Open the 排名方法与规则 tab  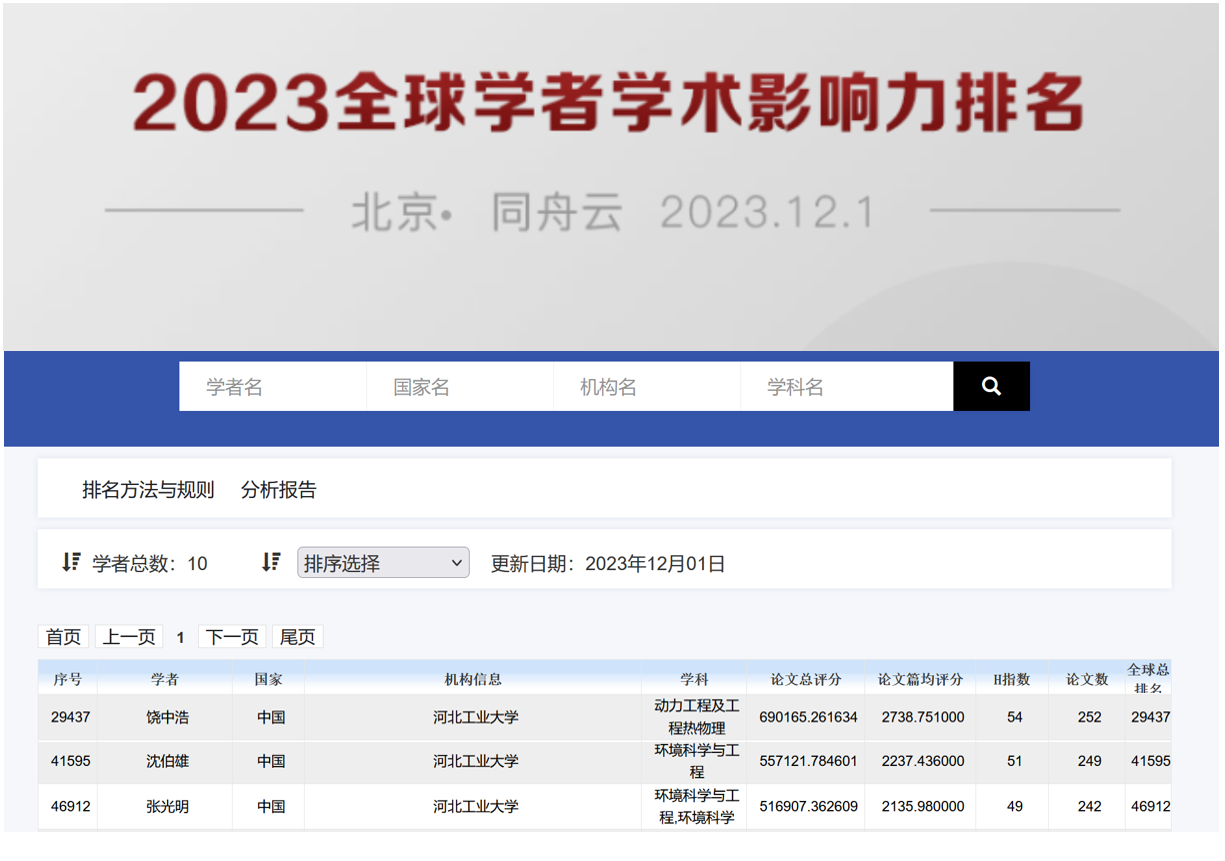(148, 490)
